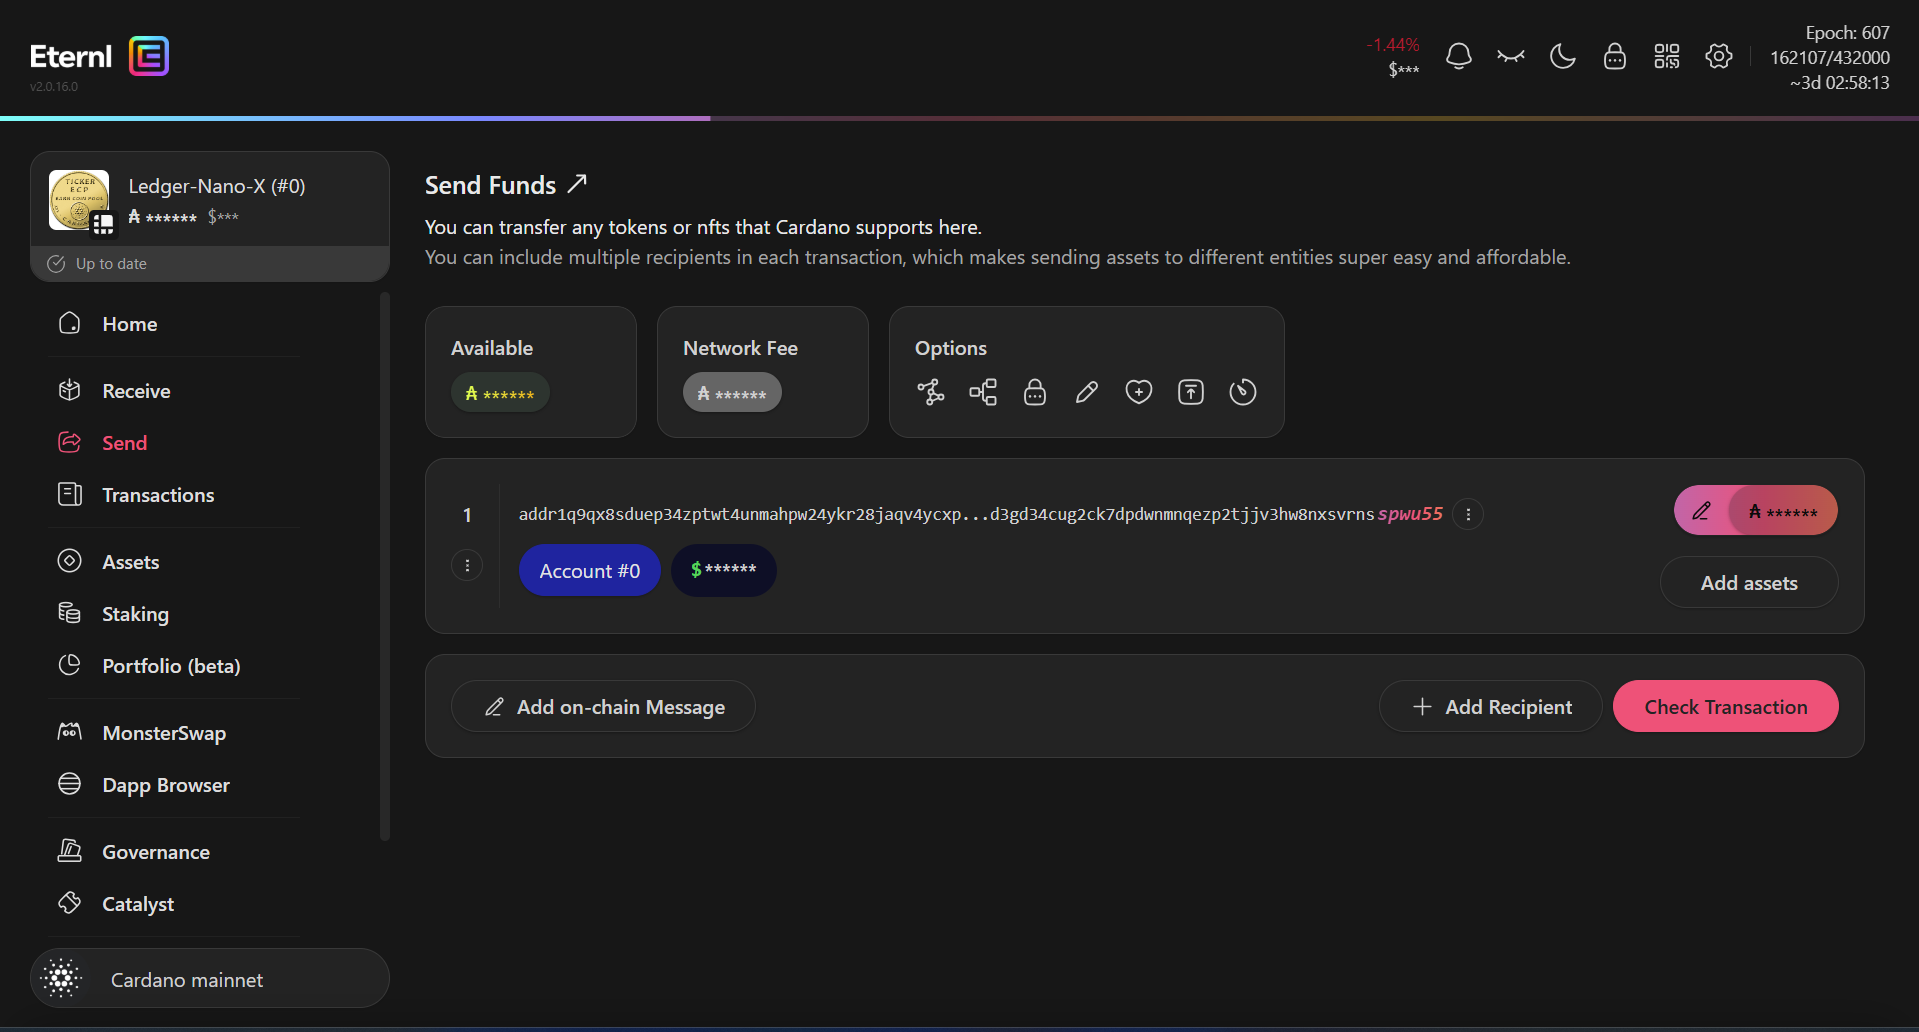Image resolution: width=1919 pixels, height=1032 pixels.
Task: Click the Check Transaction button
Action: (x=1725, y=707)
